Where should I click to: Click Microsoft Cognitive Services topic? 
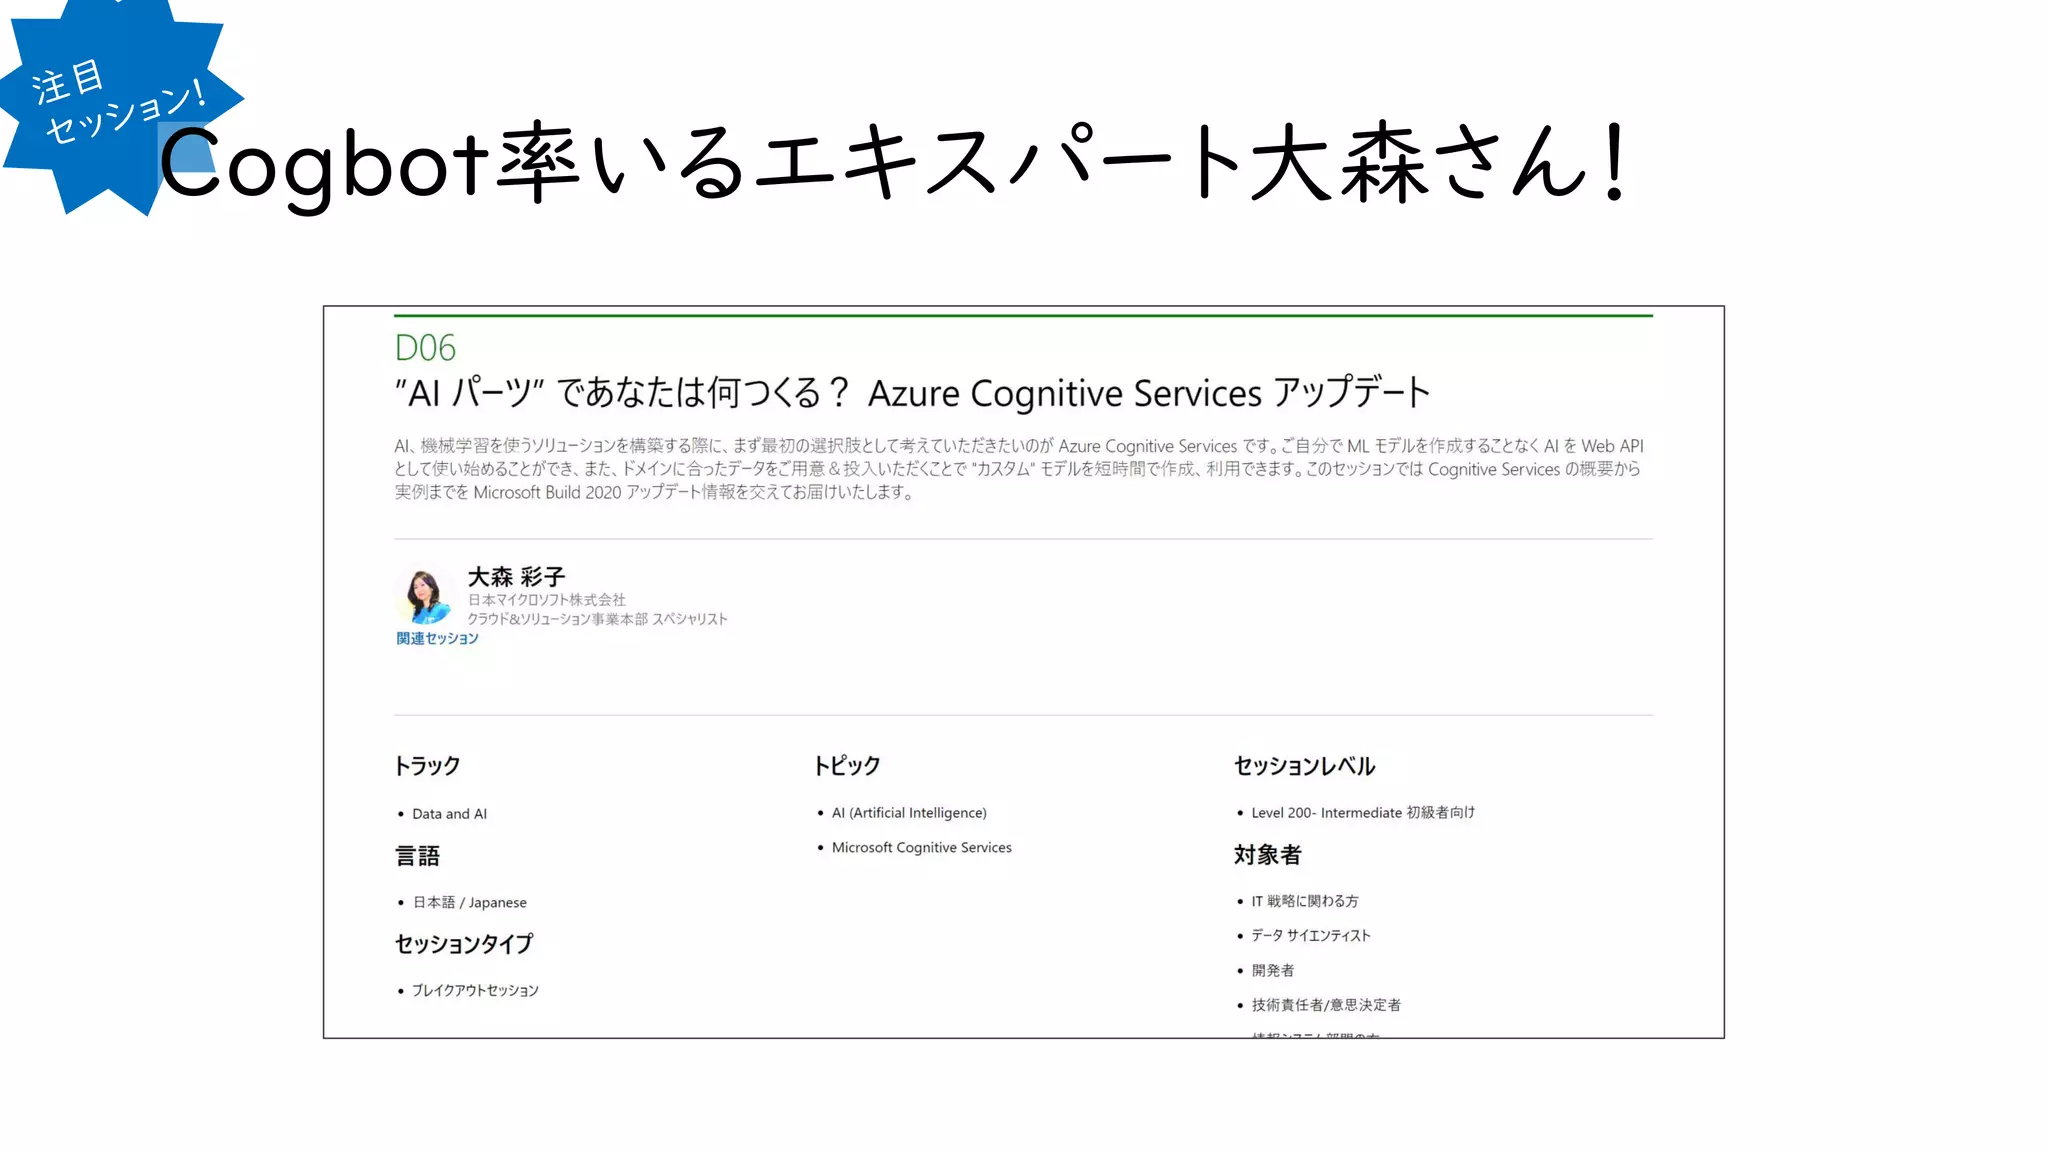pos(921,847)
